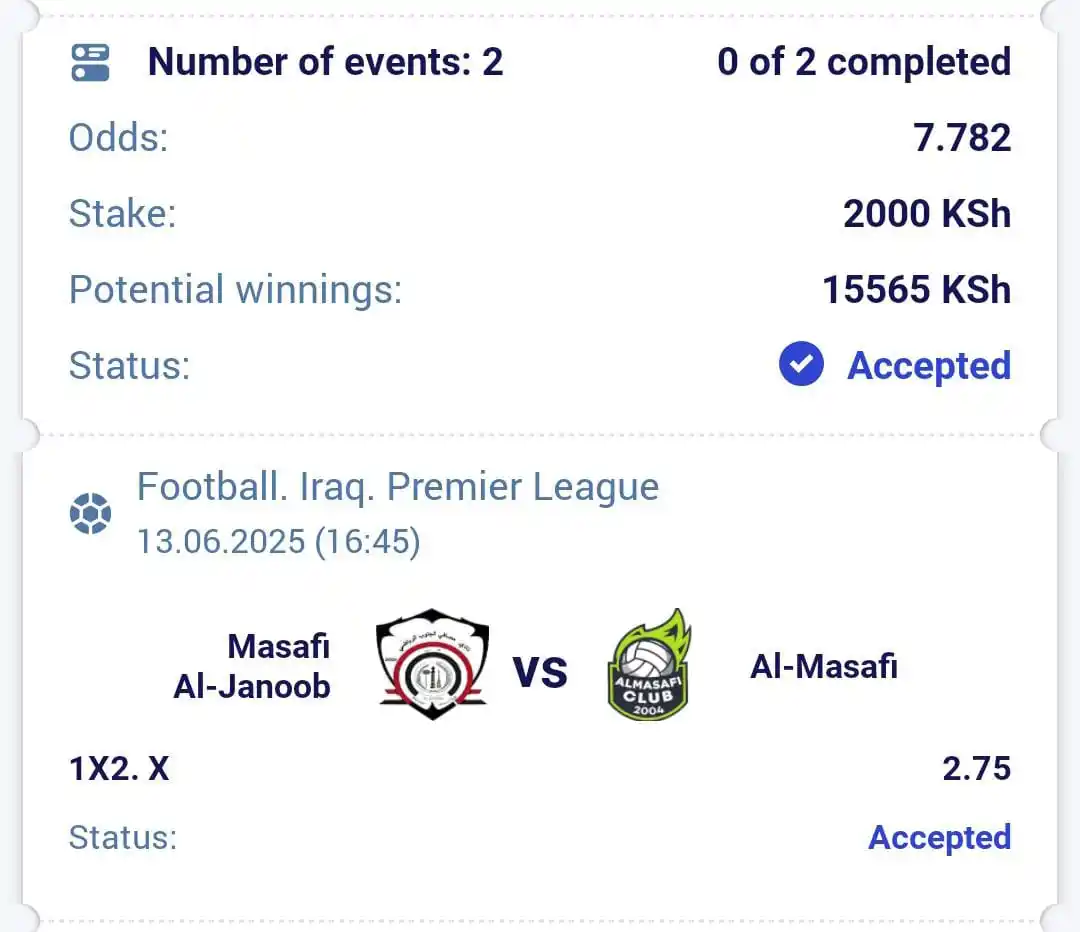The width and height of the screenshot is (1080, 932).
Task: Open the Football. Iraq. Premier League link
Action: tap(398, 487)
